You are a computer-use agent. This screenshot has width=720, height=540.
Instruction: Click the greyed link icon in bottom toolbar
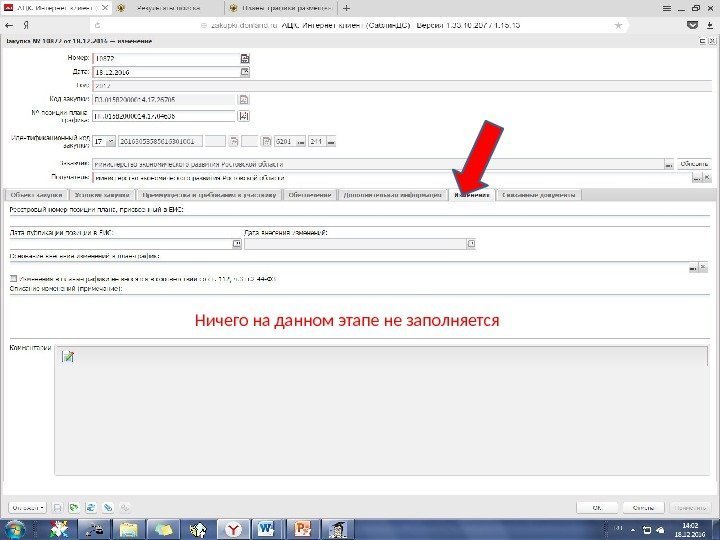(x=124, y=508)
